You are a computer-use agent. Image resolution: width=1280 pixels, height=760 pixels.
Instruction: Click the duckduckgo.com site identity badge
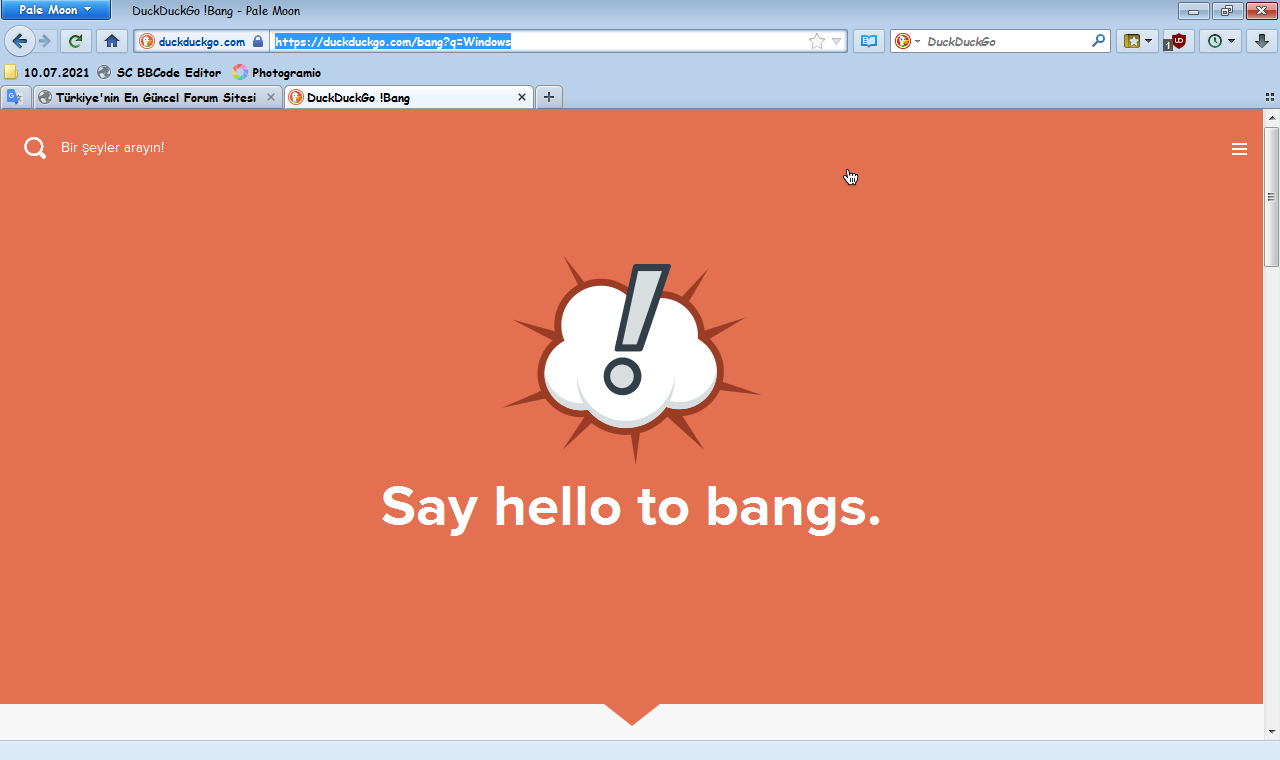tap(201, 41)
